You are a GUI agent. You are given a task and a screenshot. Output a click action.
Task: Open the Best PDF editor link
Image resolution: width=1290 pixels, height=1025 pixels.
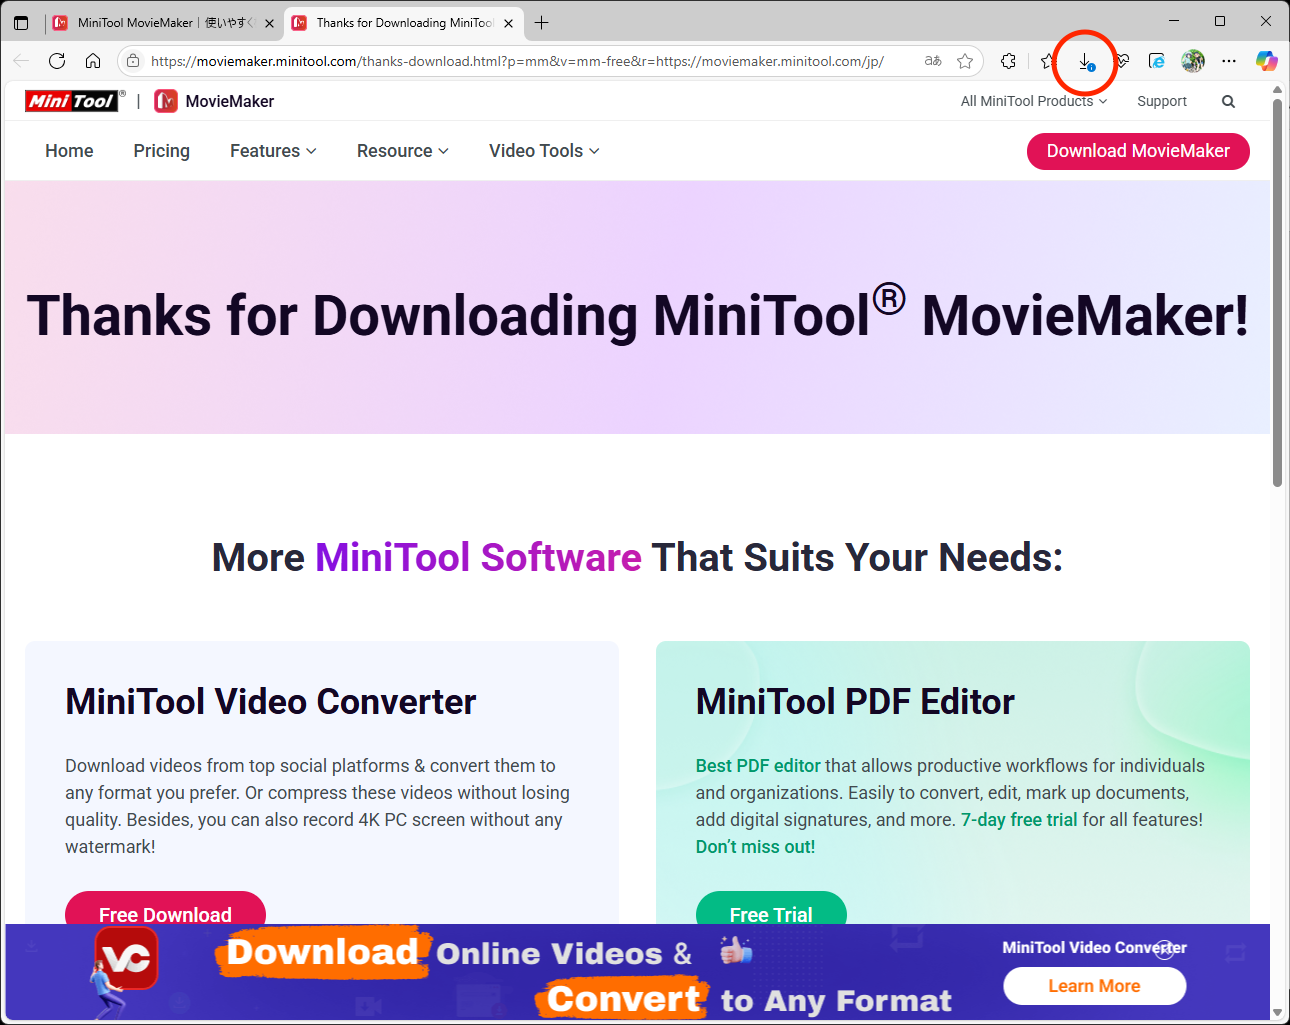tap(758, 766)
